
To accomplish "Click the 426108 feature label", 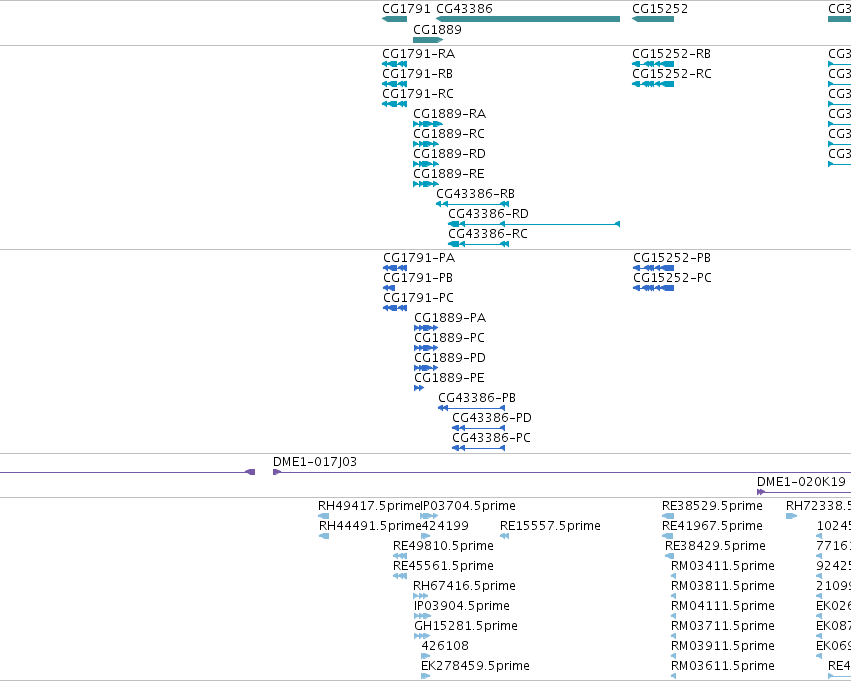I will (x=445, y=646).
